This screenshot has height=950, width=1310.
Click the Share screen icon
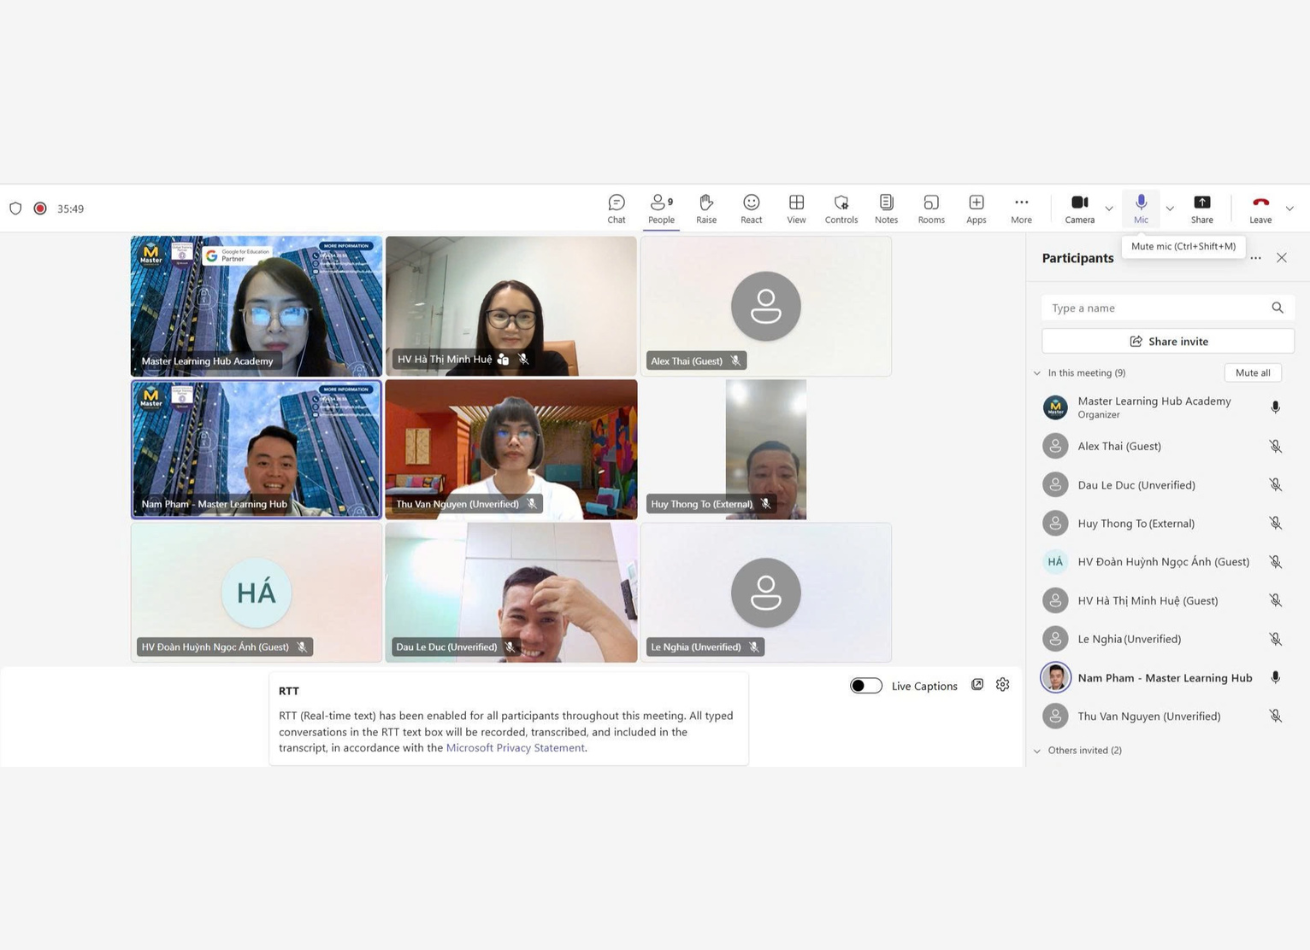(1202, 208)
